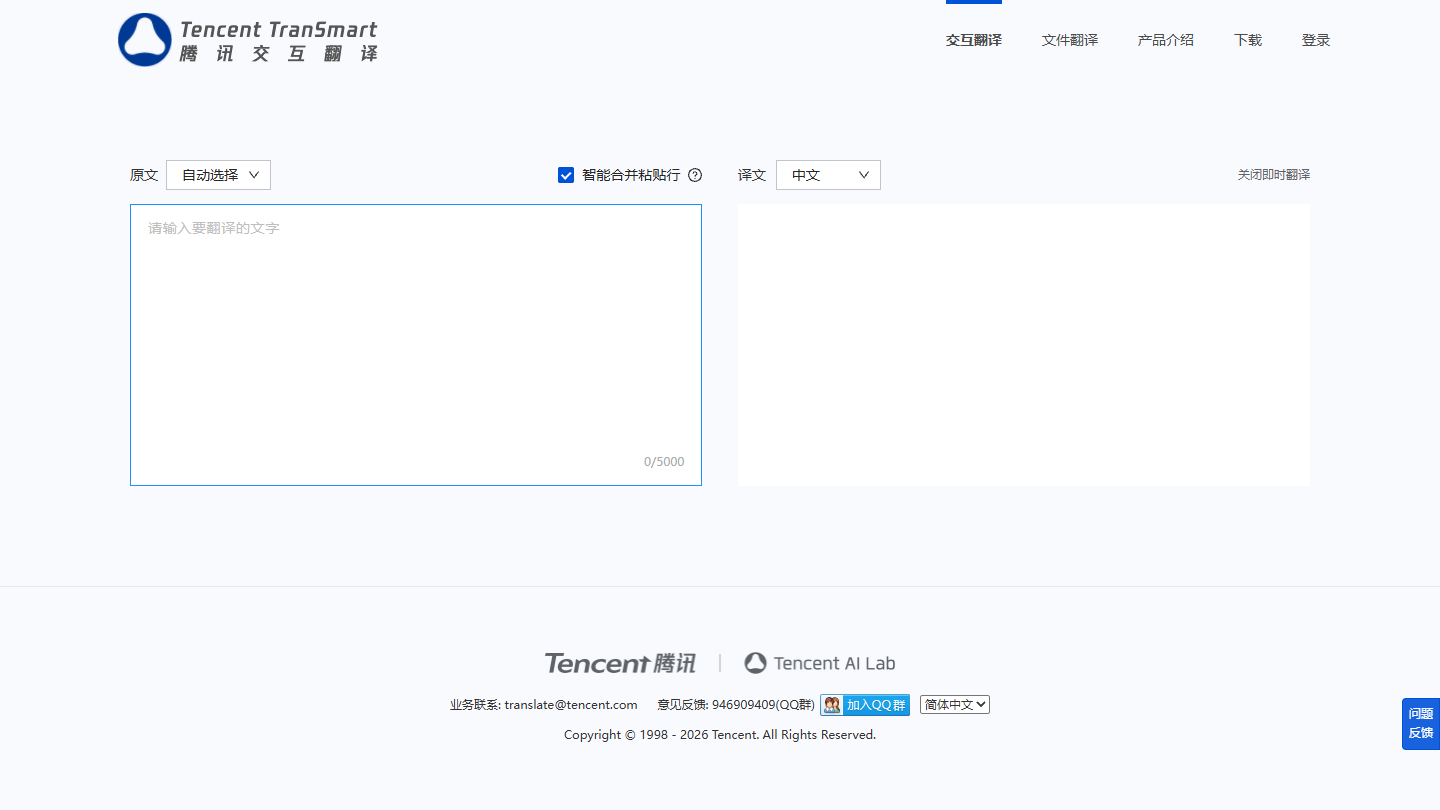
Task: Open the 中文 target language dropdown
Action: click(x=828, y=175)
